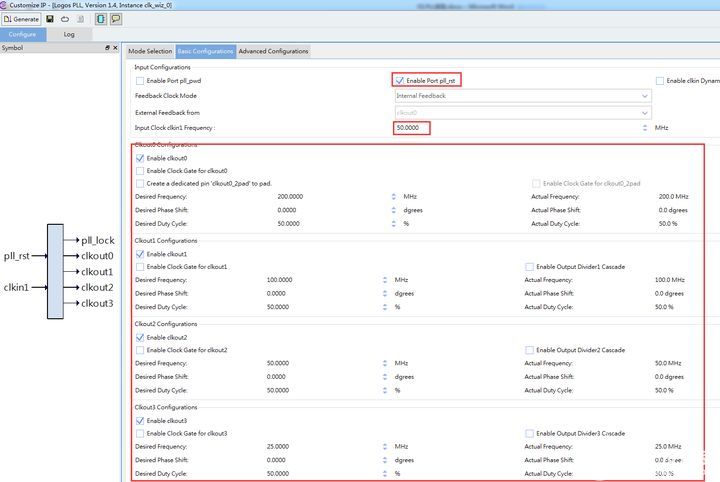
Task: Float the Symbol panel with undock icon
Action: (108, 48)
